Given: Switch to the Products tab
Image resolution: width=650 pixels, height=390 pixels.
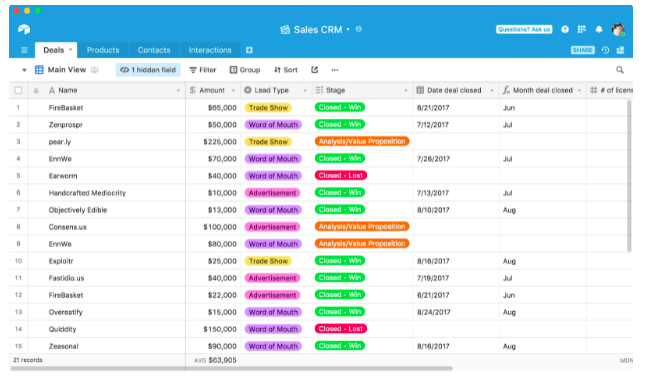Looking at the screenshot, I should tap(103, 50).
